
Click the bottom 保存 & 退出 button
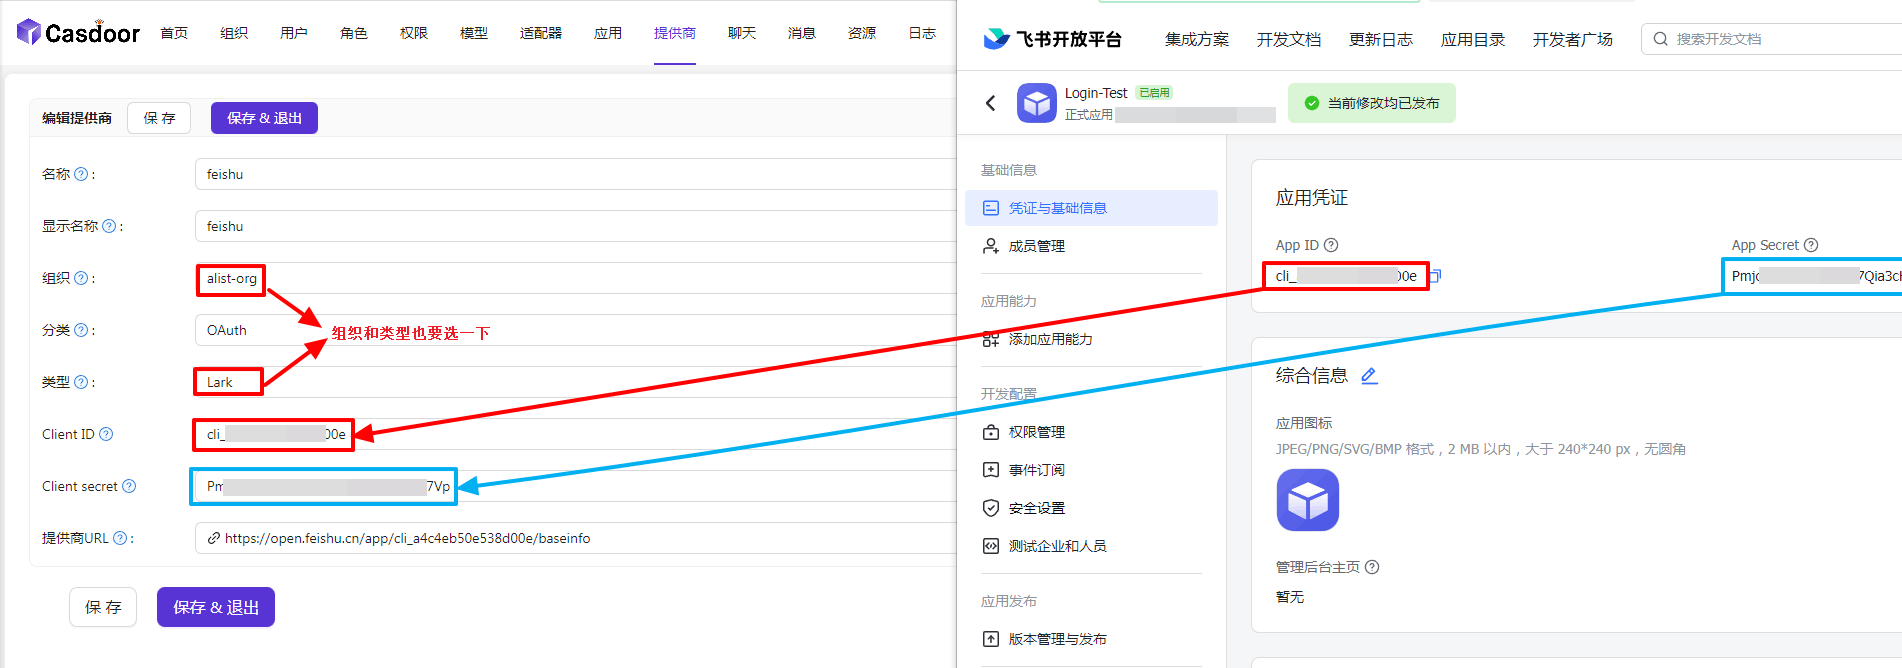coord(215,607)
